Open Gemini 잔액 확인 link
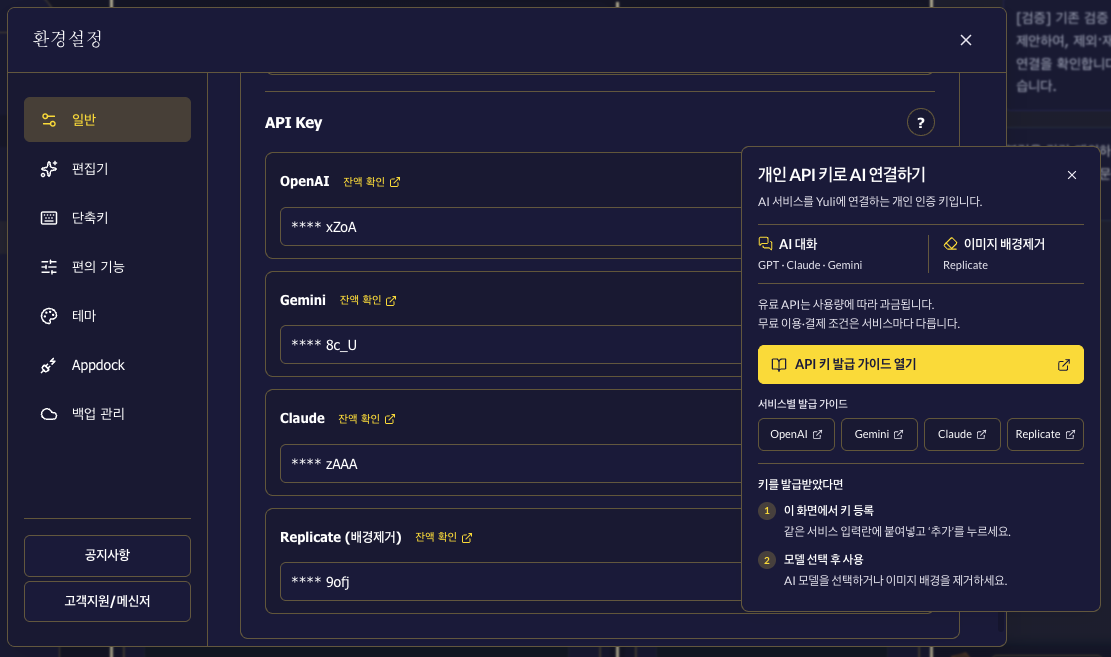The width and height of the screenshot is (1111, 657). coord(368,301)
